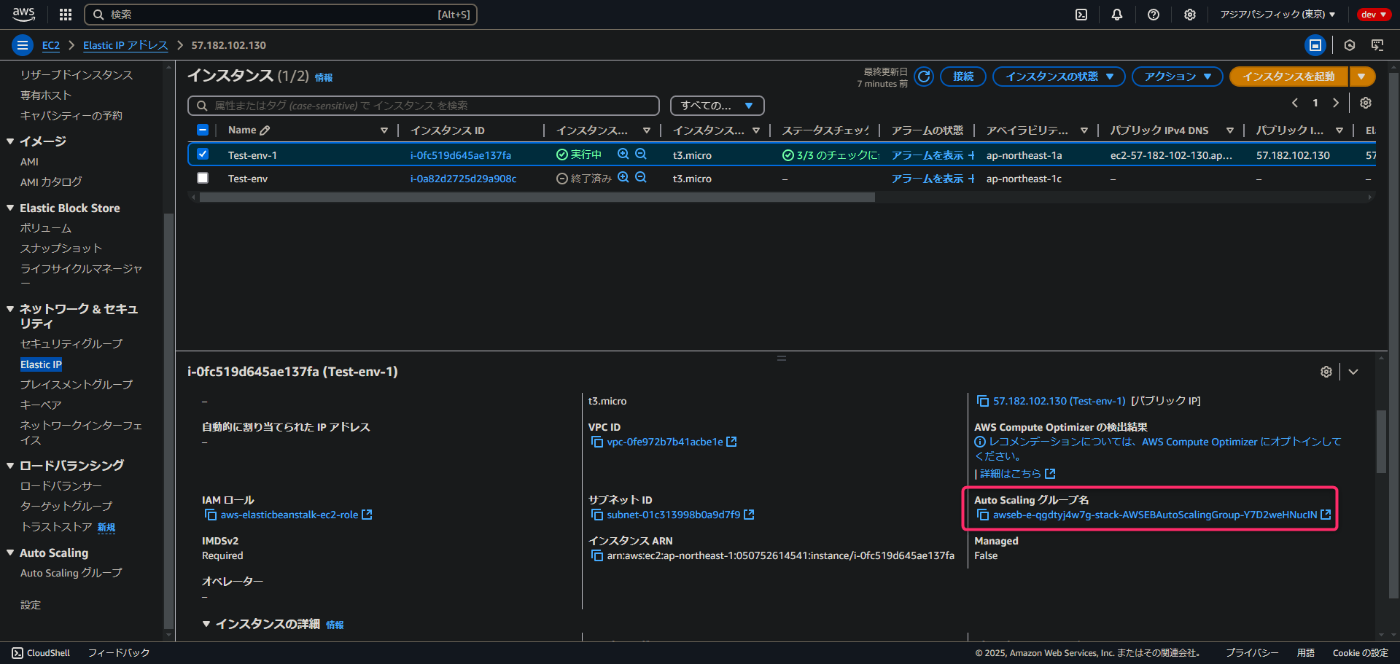
Task: Open the 情報 link beside インスタンス heading
Action: click(x=324, y=77)
